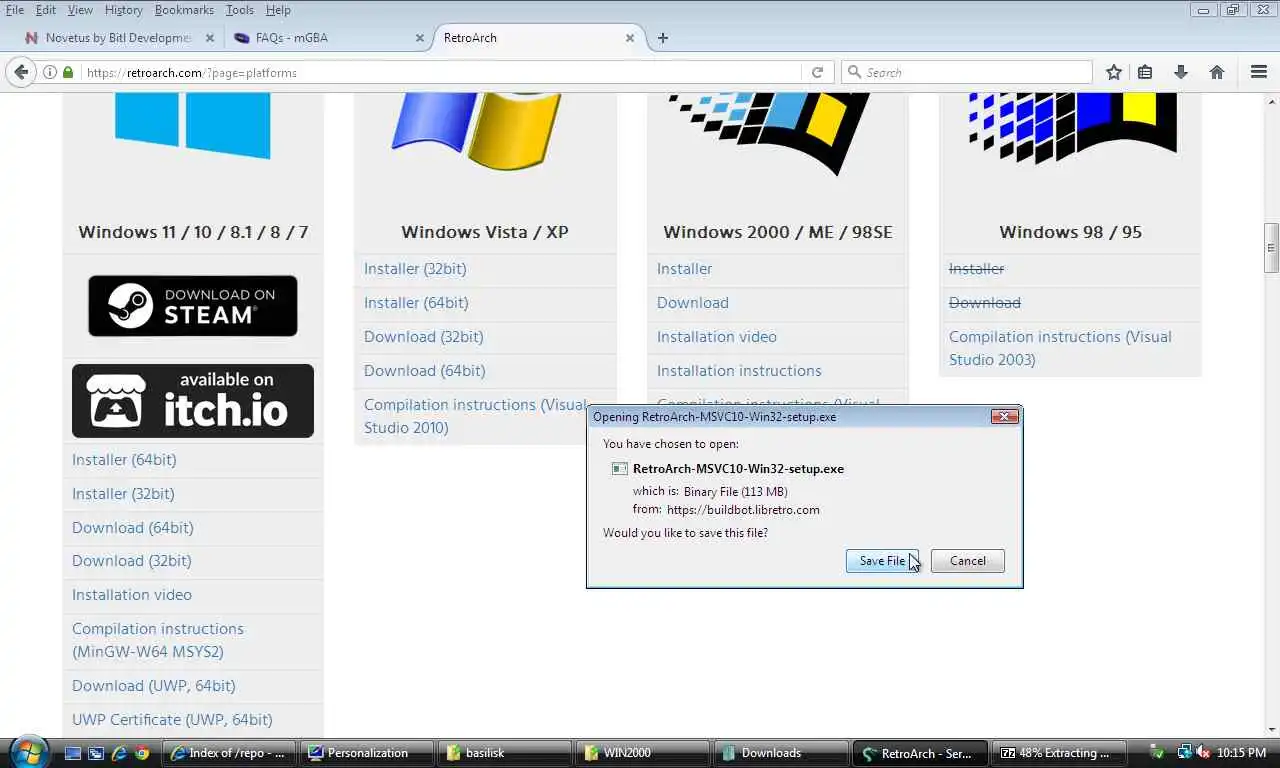This screenshot has height=768, width=1280.
Task: Open the File menu
Action: [14, 10]
